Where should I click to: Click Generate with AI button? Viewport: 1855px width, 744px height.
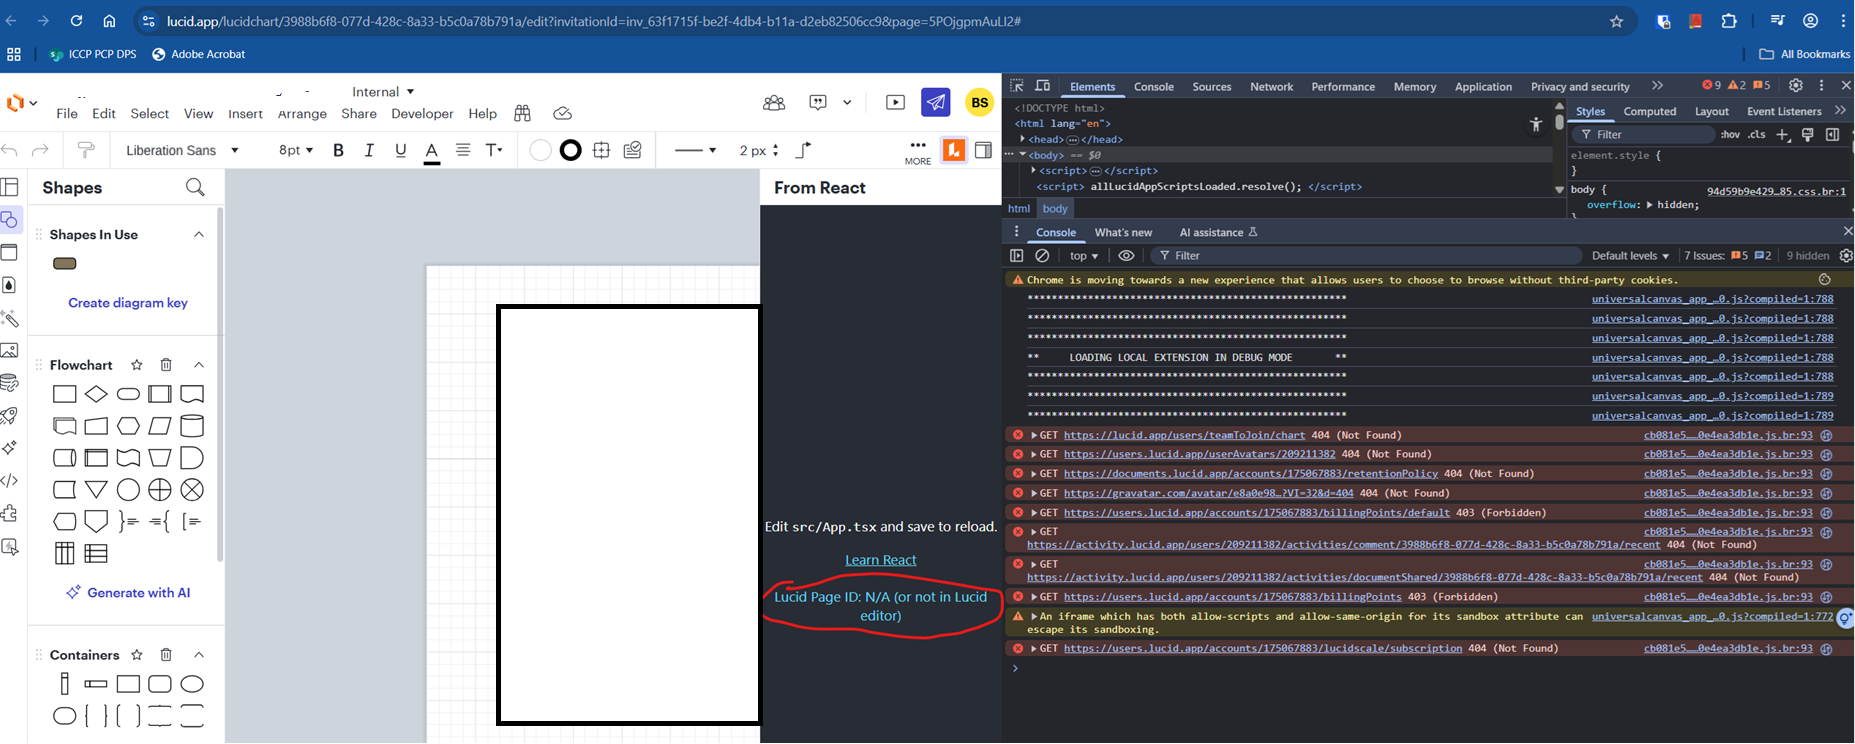[x=128, y=593]
